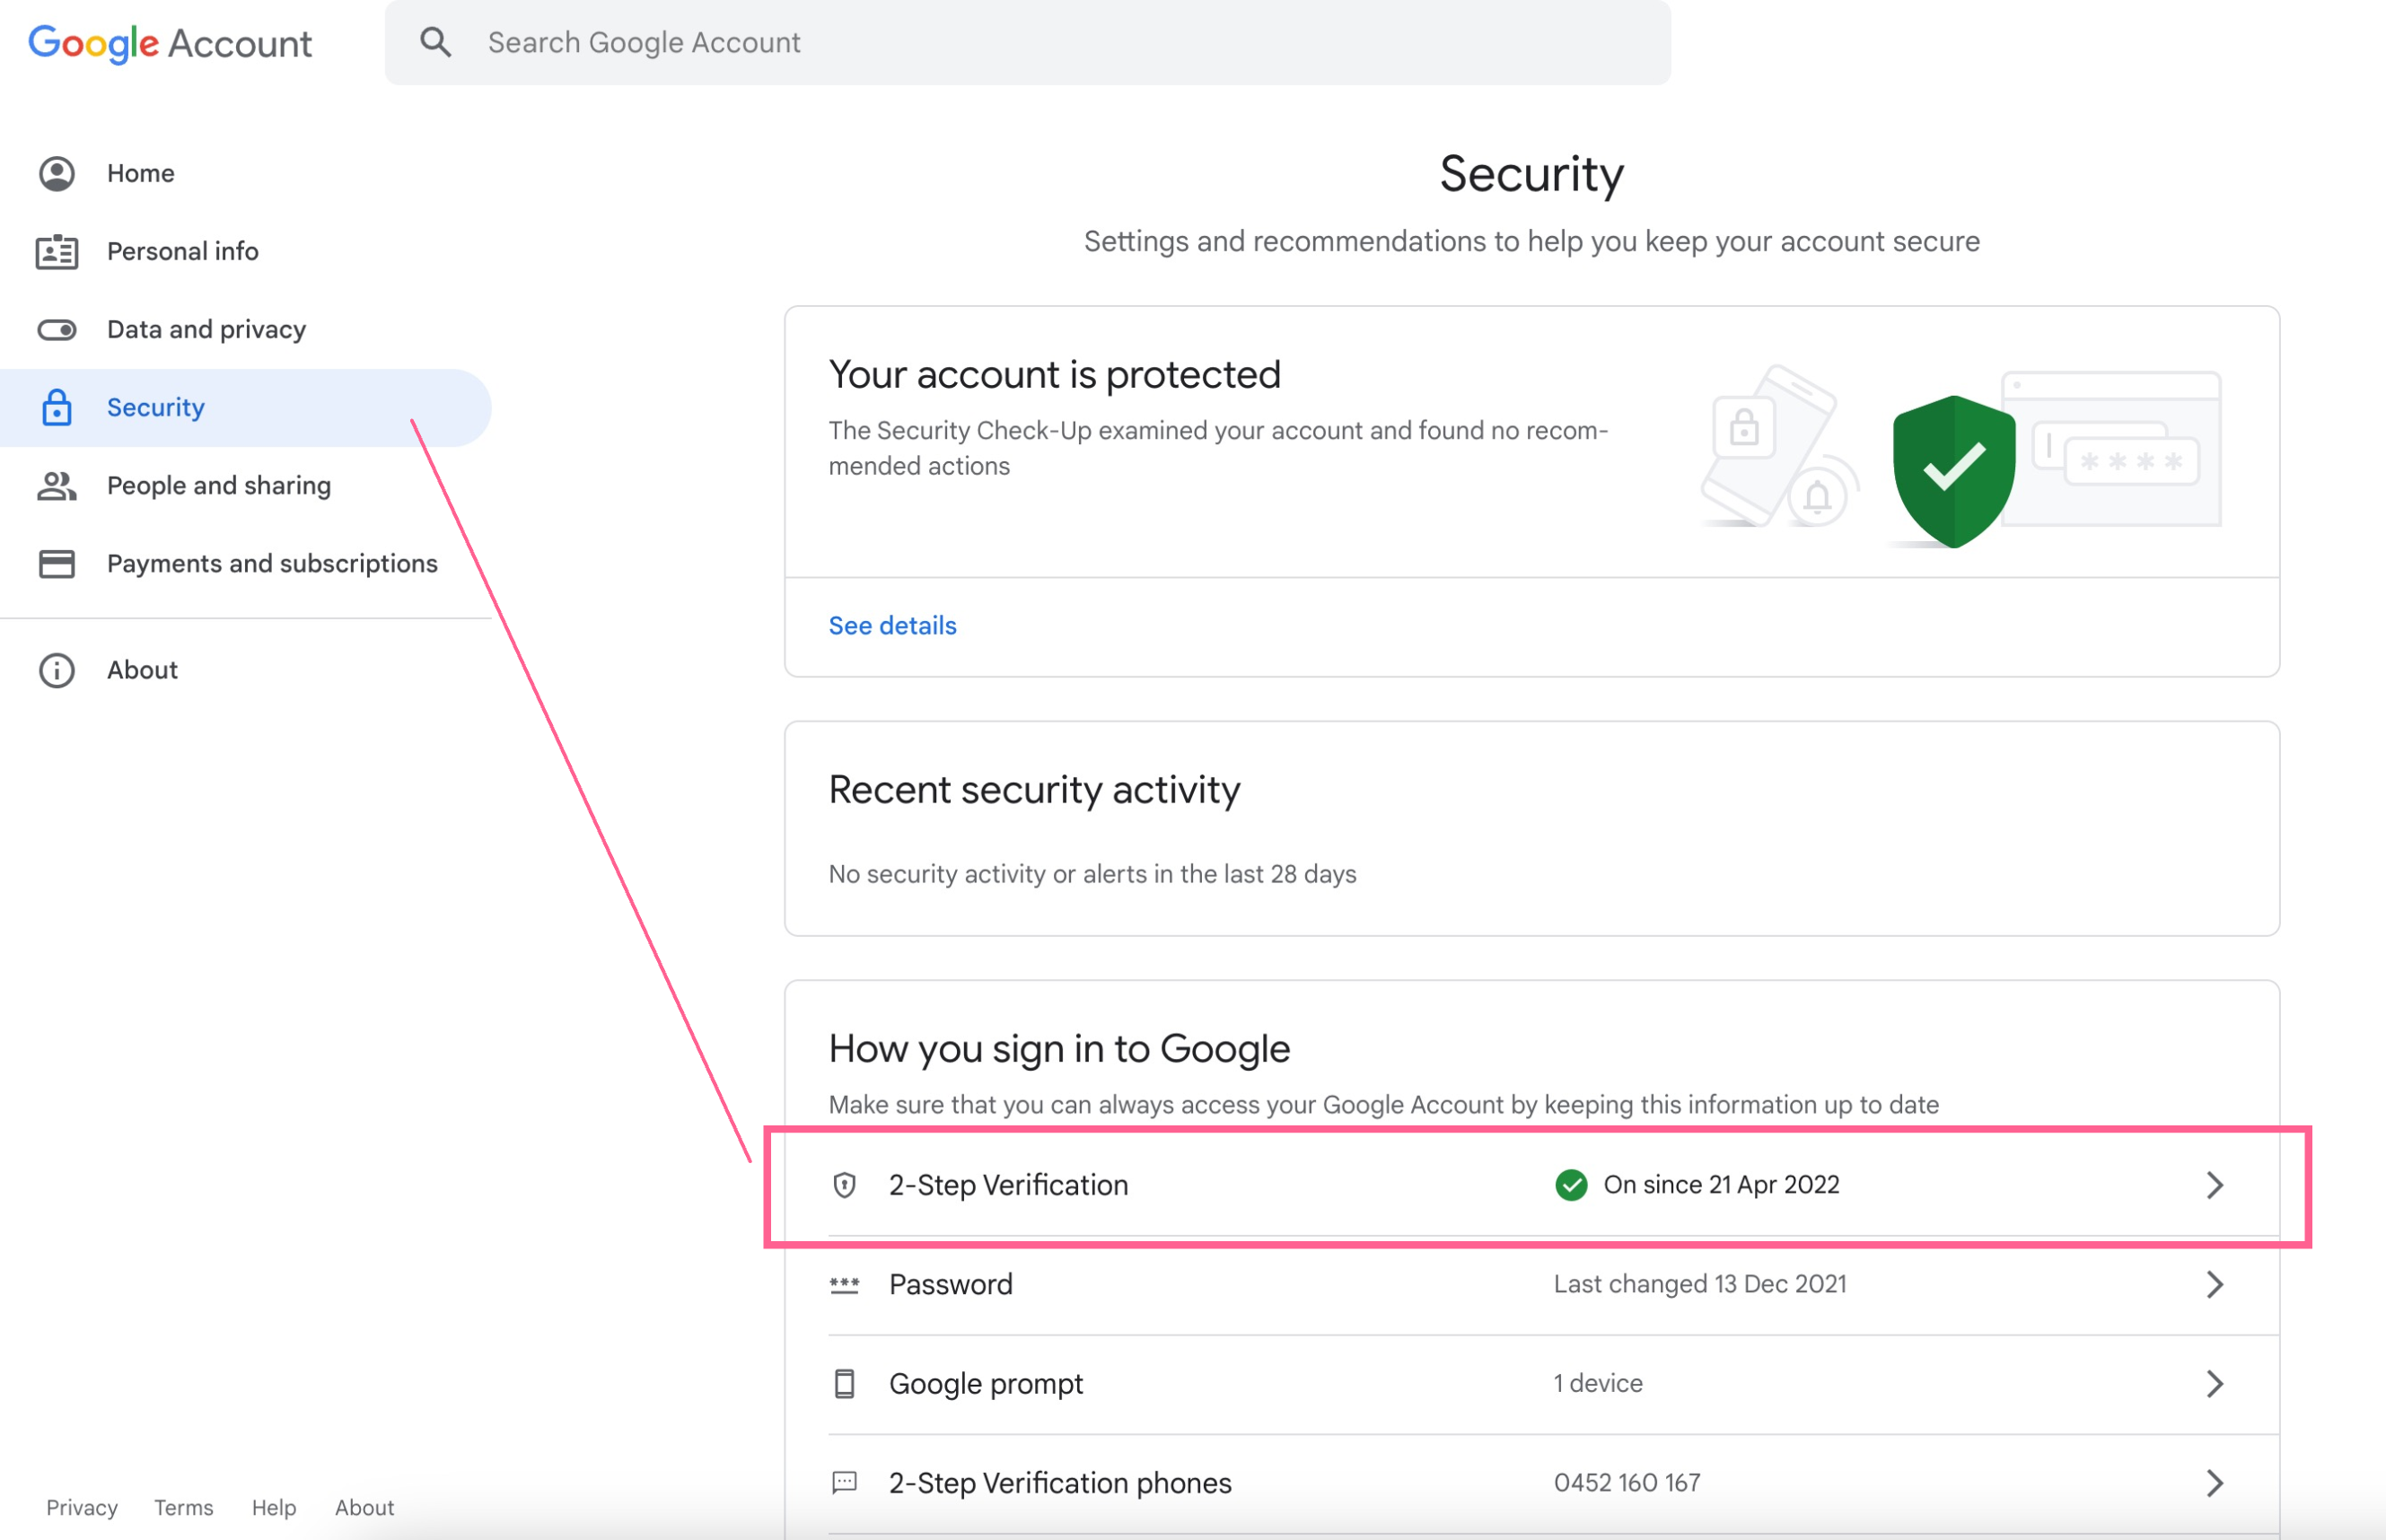Click the '1 device' value

click(1598, 1383)
